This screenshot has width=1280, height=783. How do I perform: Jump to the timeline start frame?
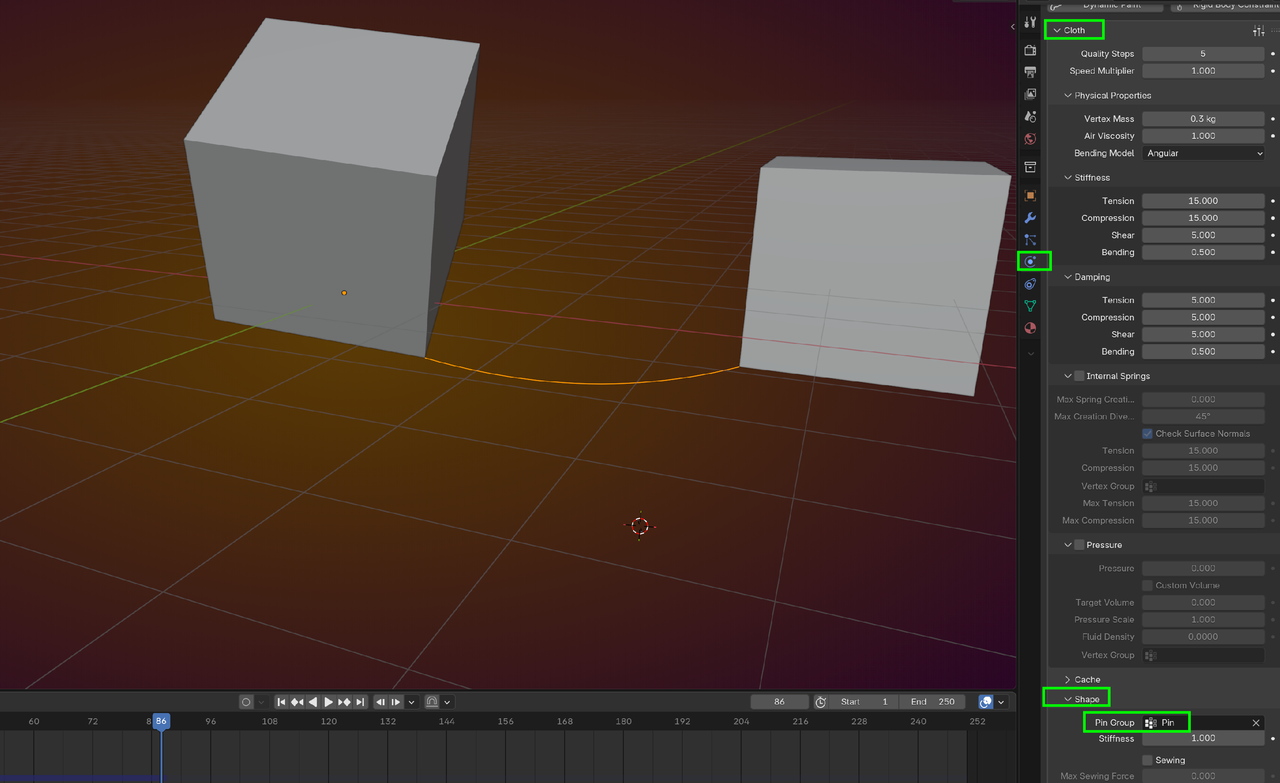[x=281, y=702]
